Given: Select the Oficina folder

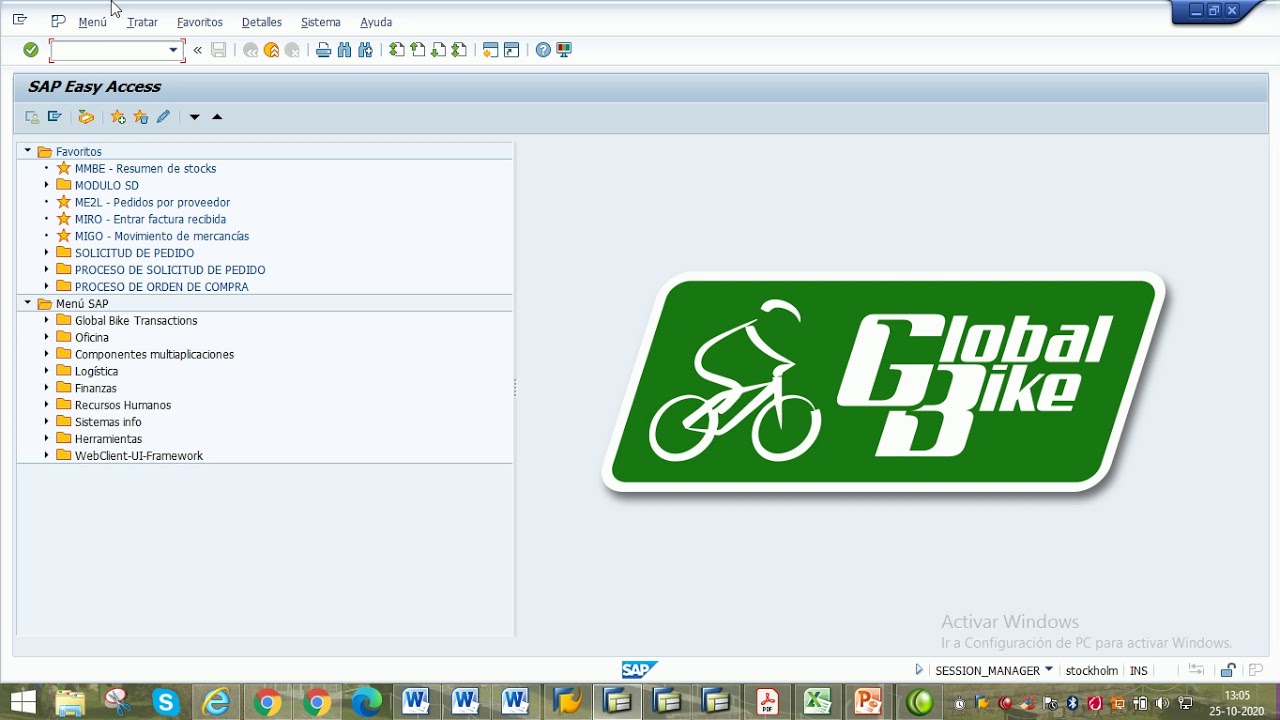Looking at the screenshot, I should [92, 337].
